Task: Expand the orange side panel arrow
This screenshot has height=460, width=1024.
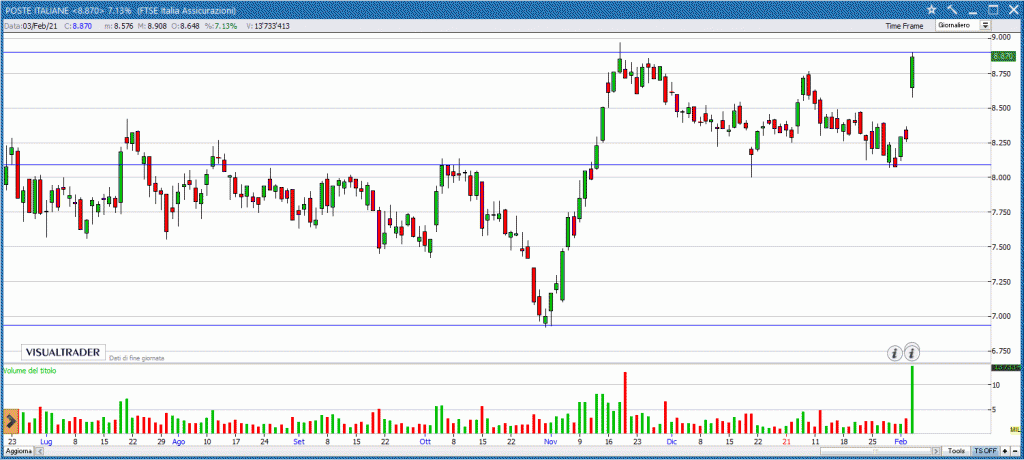Action: (x=11, y=421)
